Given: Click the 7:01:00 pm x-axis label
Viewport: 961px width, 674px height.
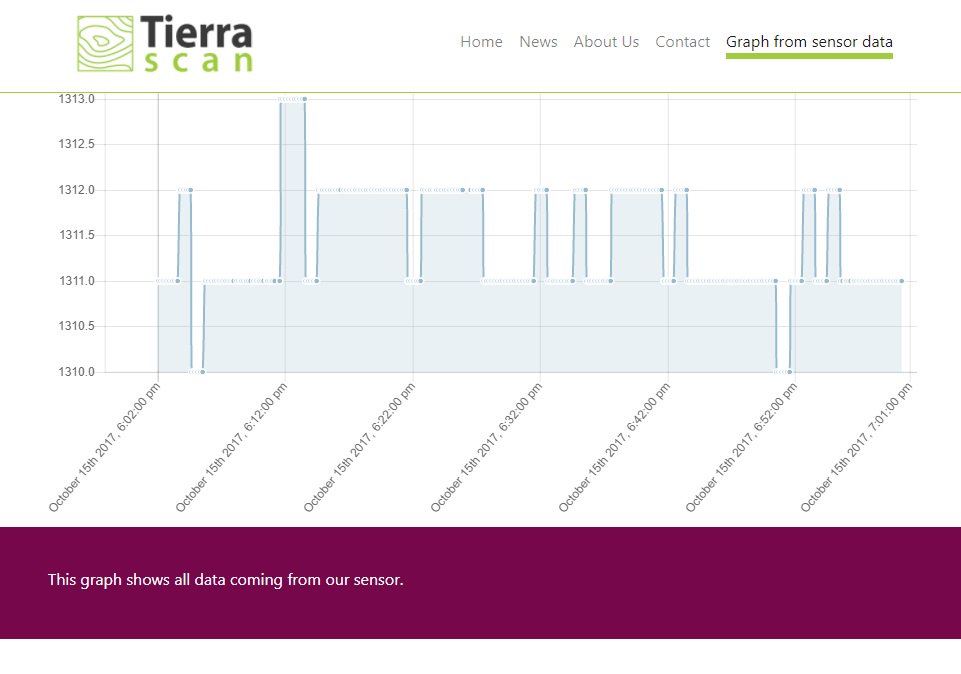Looking at the screenshot, I should pos(856,448).
